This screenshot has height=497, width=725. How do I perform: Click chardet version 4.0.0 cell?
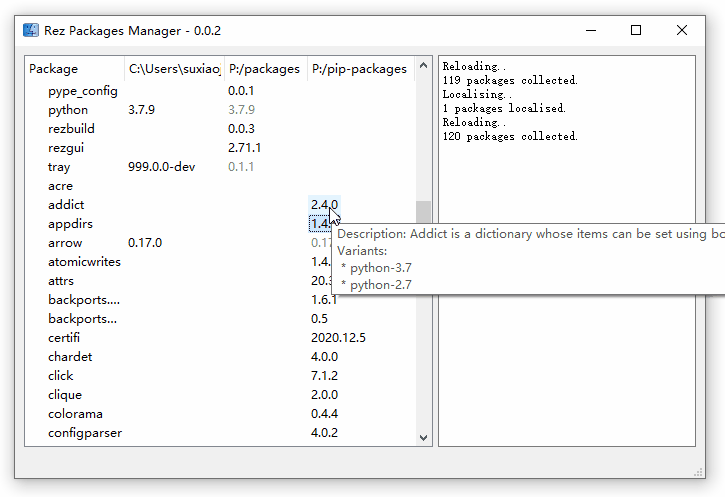324,356
